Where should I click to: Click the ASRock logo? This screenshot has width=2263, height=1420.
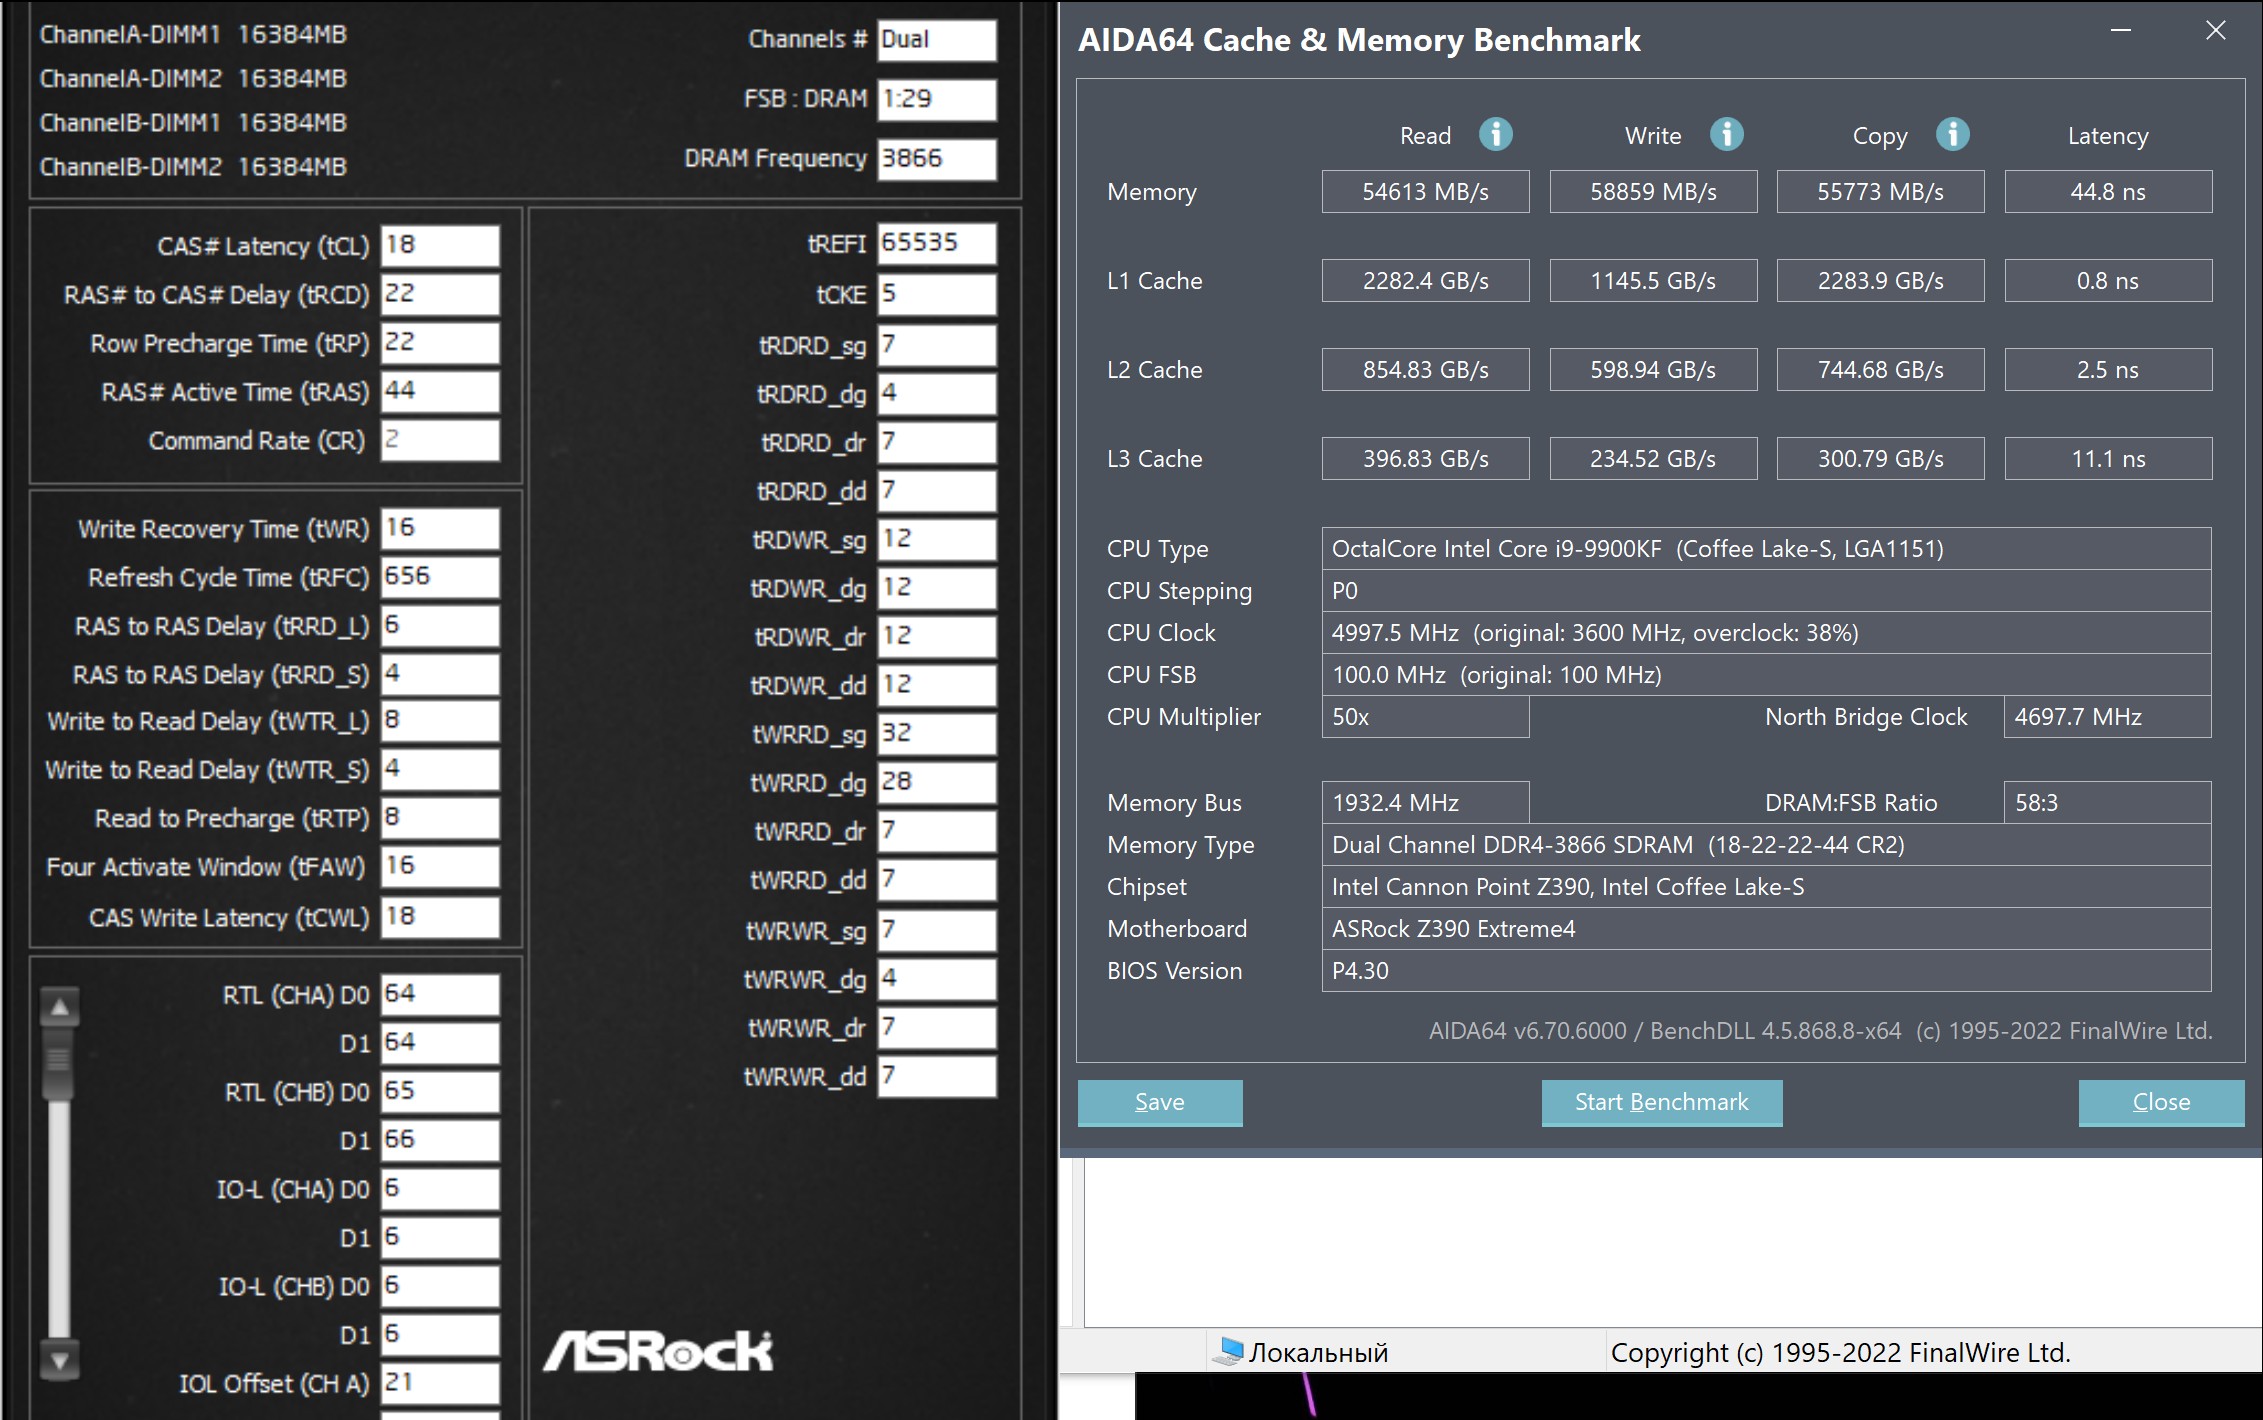[658, 1351]
